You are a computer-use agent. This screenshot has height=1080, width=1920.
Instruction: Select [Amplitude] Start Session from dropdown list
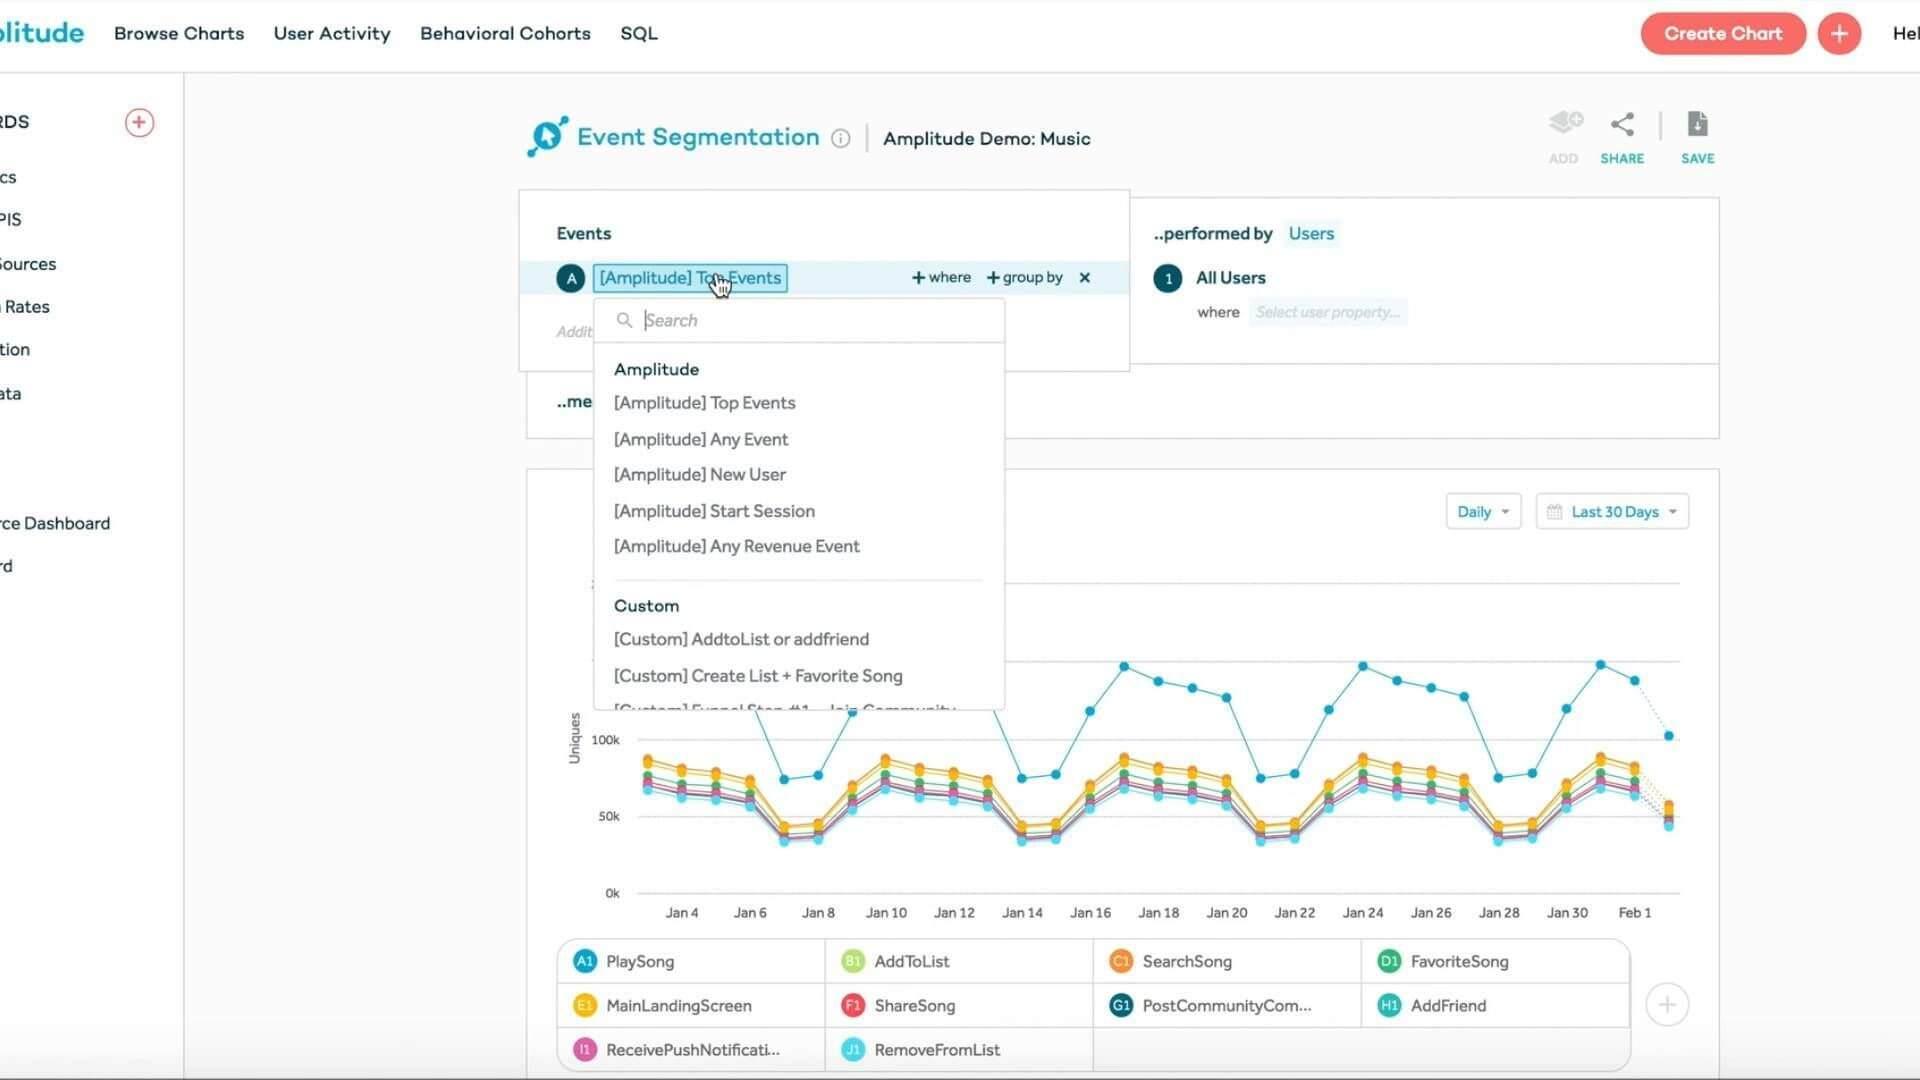(x=714, y=511)
